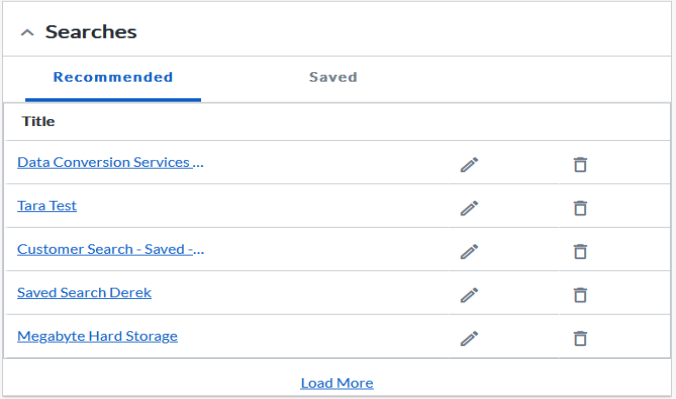Click pencil icon for Tara Test

coord(469,208)
